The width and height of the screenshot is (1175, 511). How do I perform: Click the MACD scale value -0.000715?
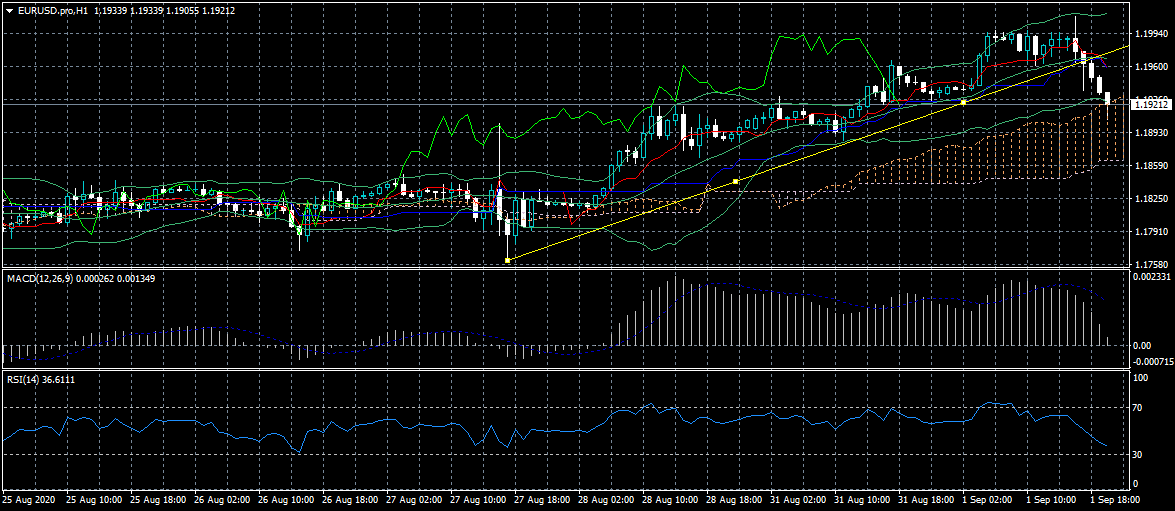click(x=1153, y=361)
